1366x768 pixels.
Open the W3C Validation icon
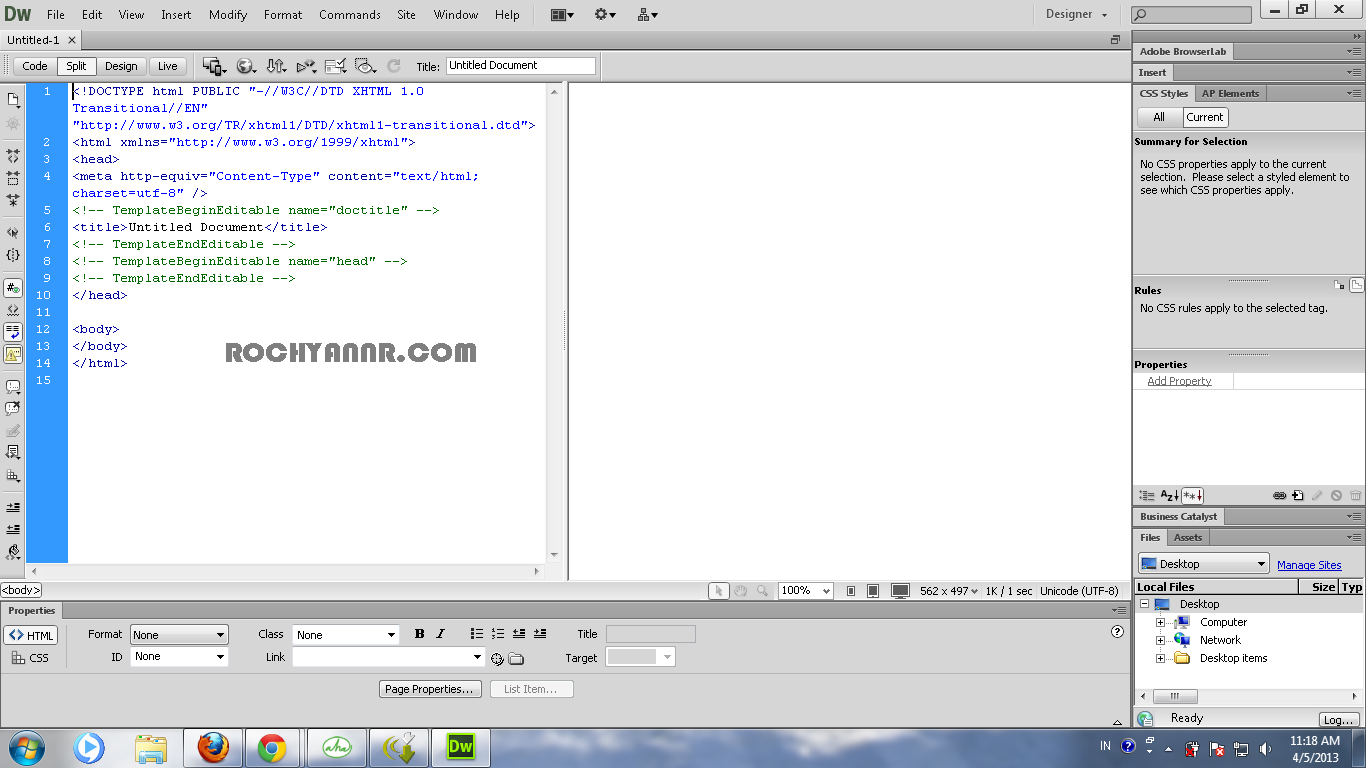[x=306, y=66]
